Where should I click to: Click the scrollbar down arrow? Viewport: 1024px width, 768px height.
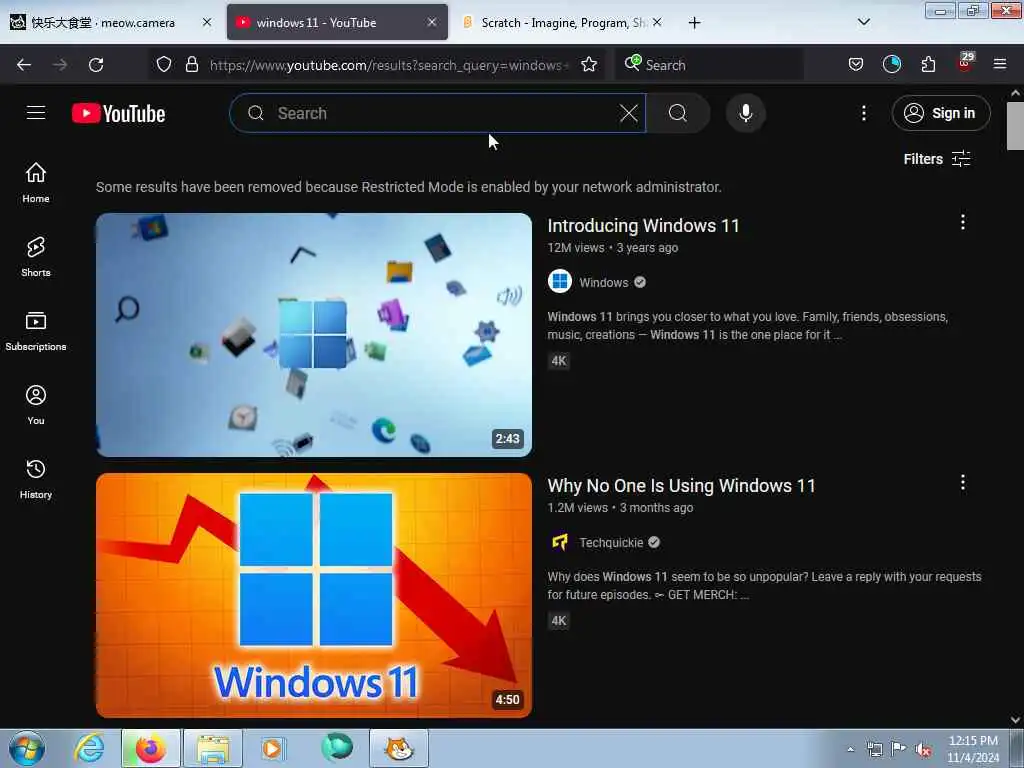pyautogui.click(x=1015, y=719)
